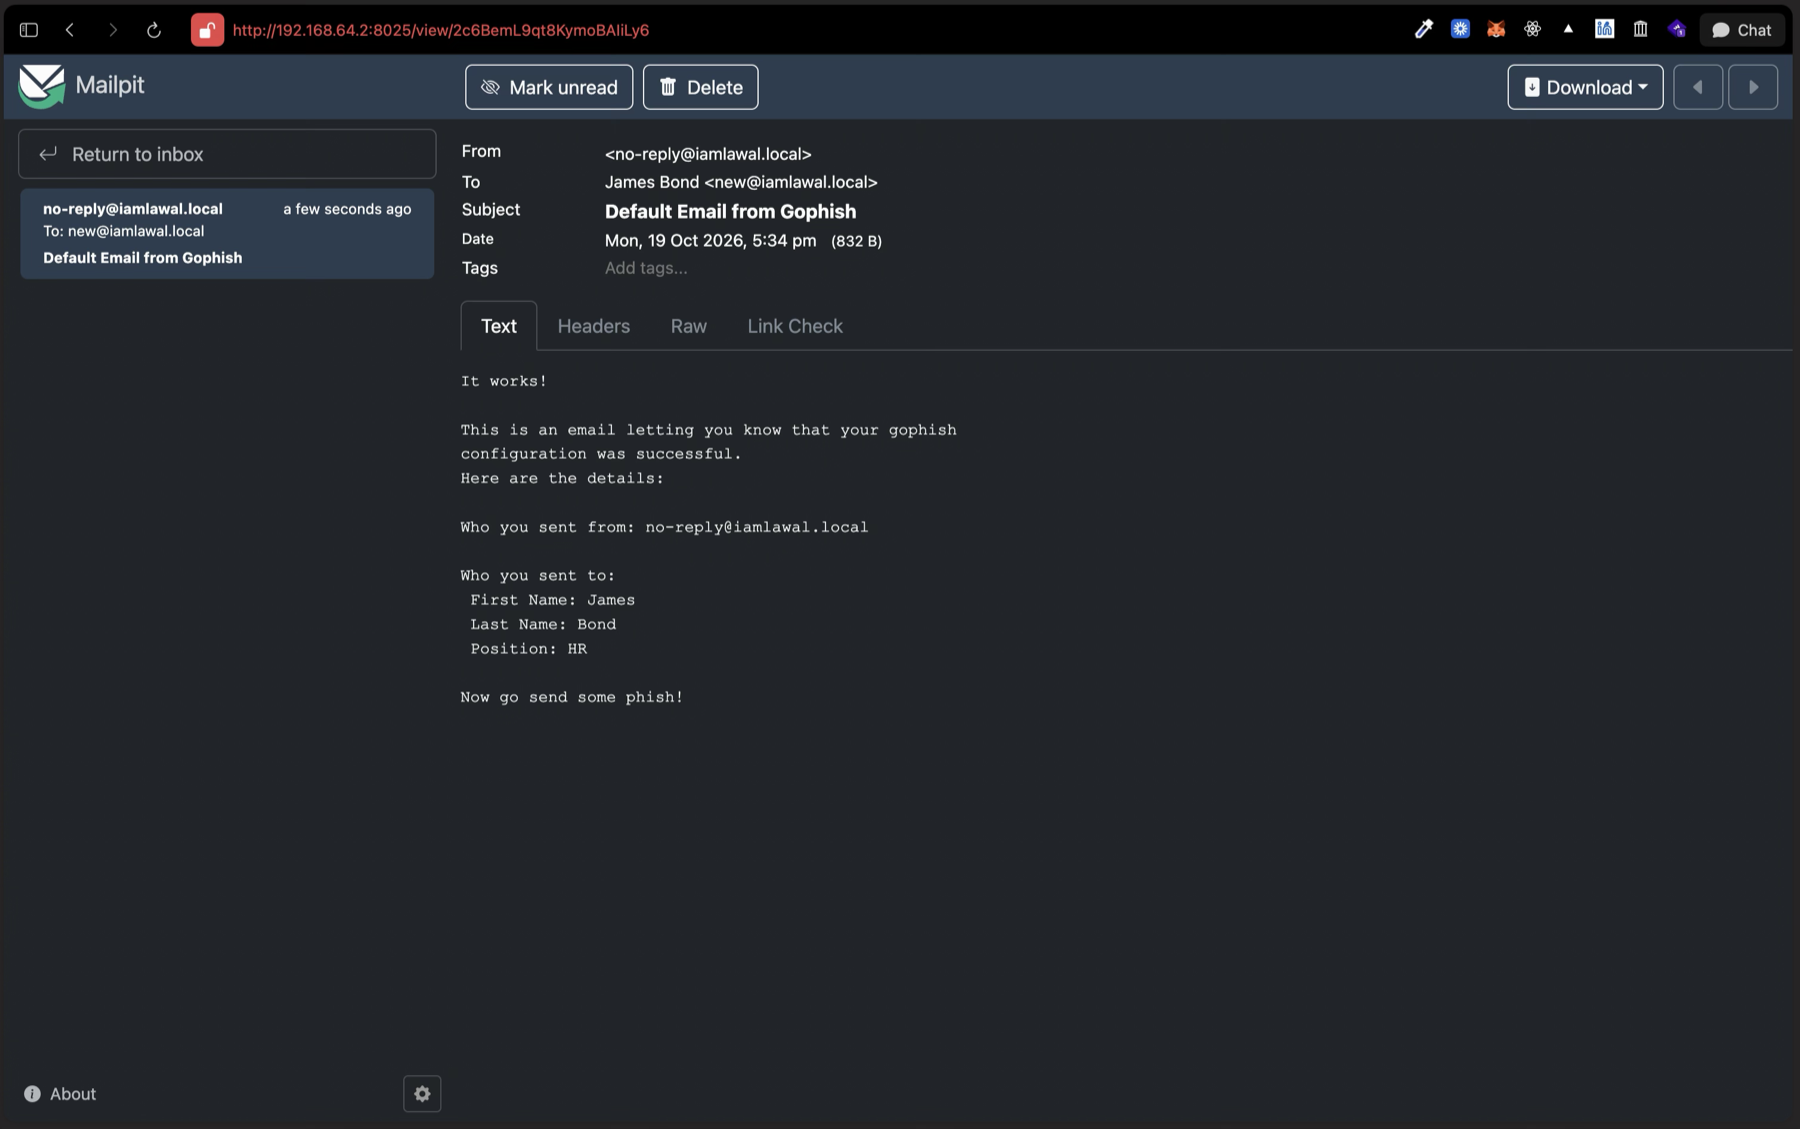
Task: Click the sender <no-reply@iamlawal.local> address
Action: pos(708,154)
